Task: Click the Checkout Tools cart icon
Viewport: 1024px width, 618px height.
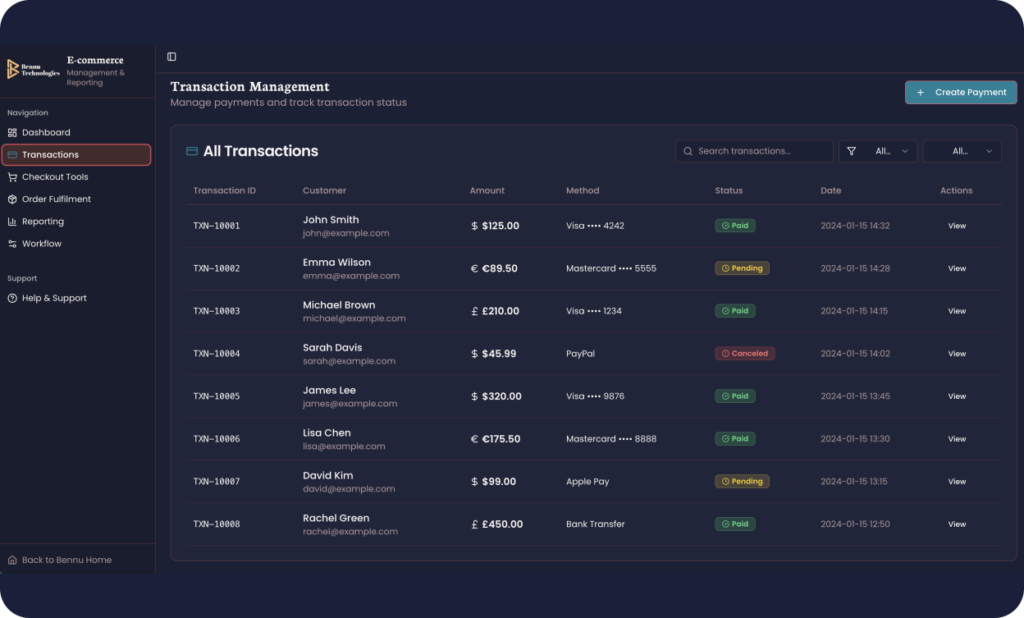Action: [12, 177]
